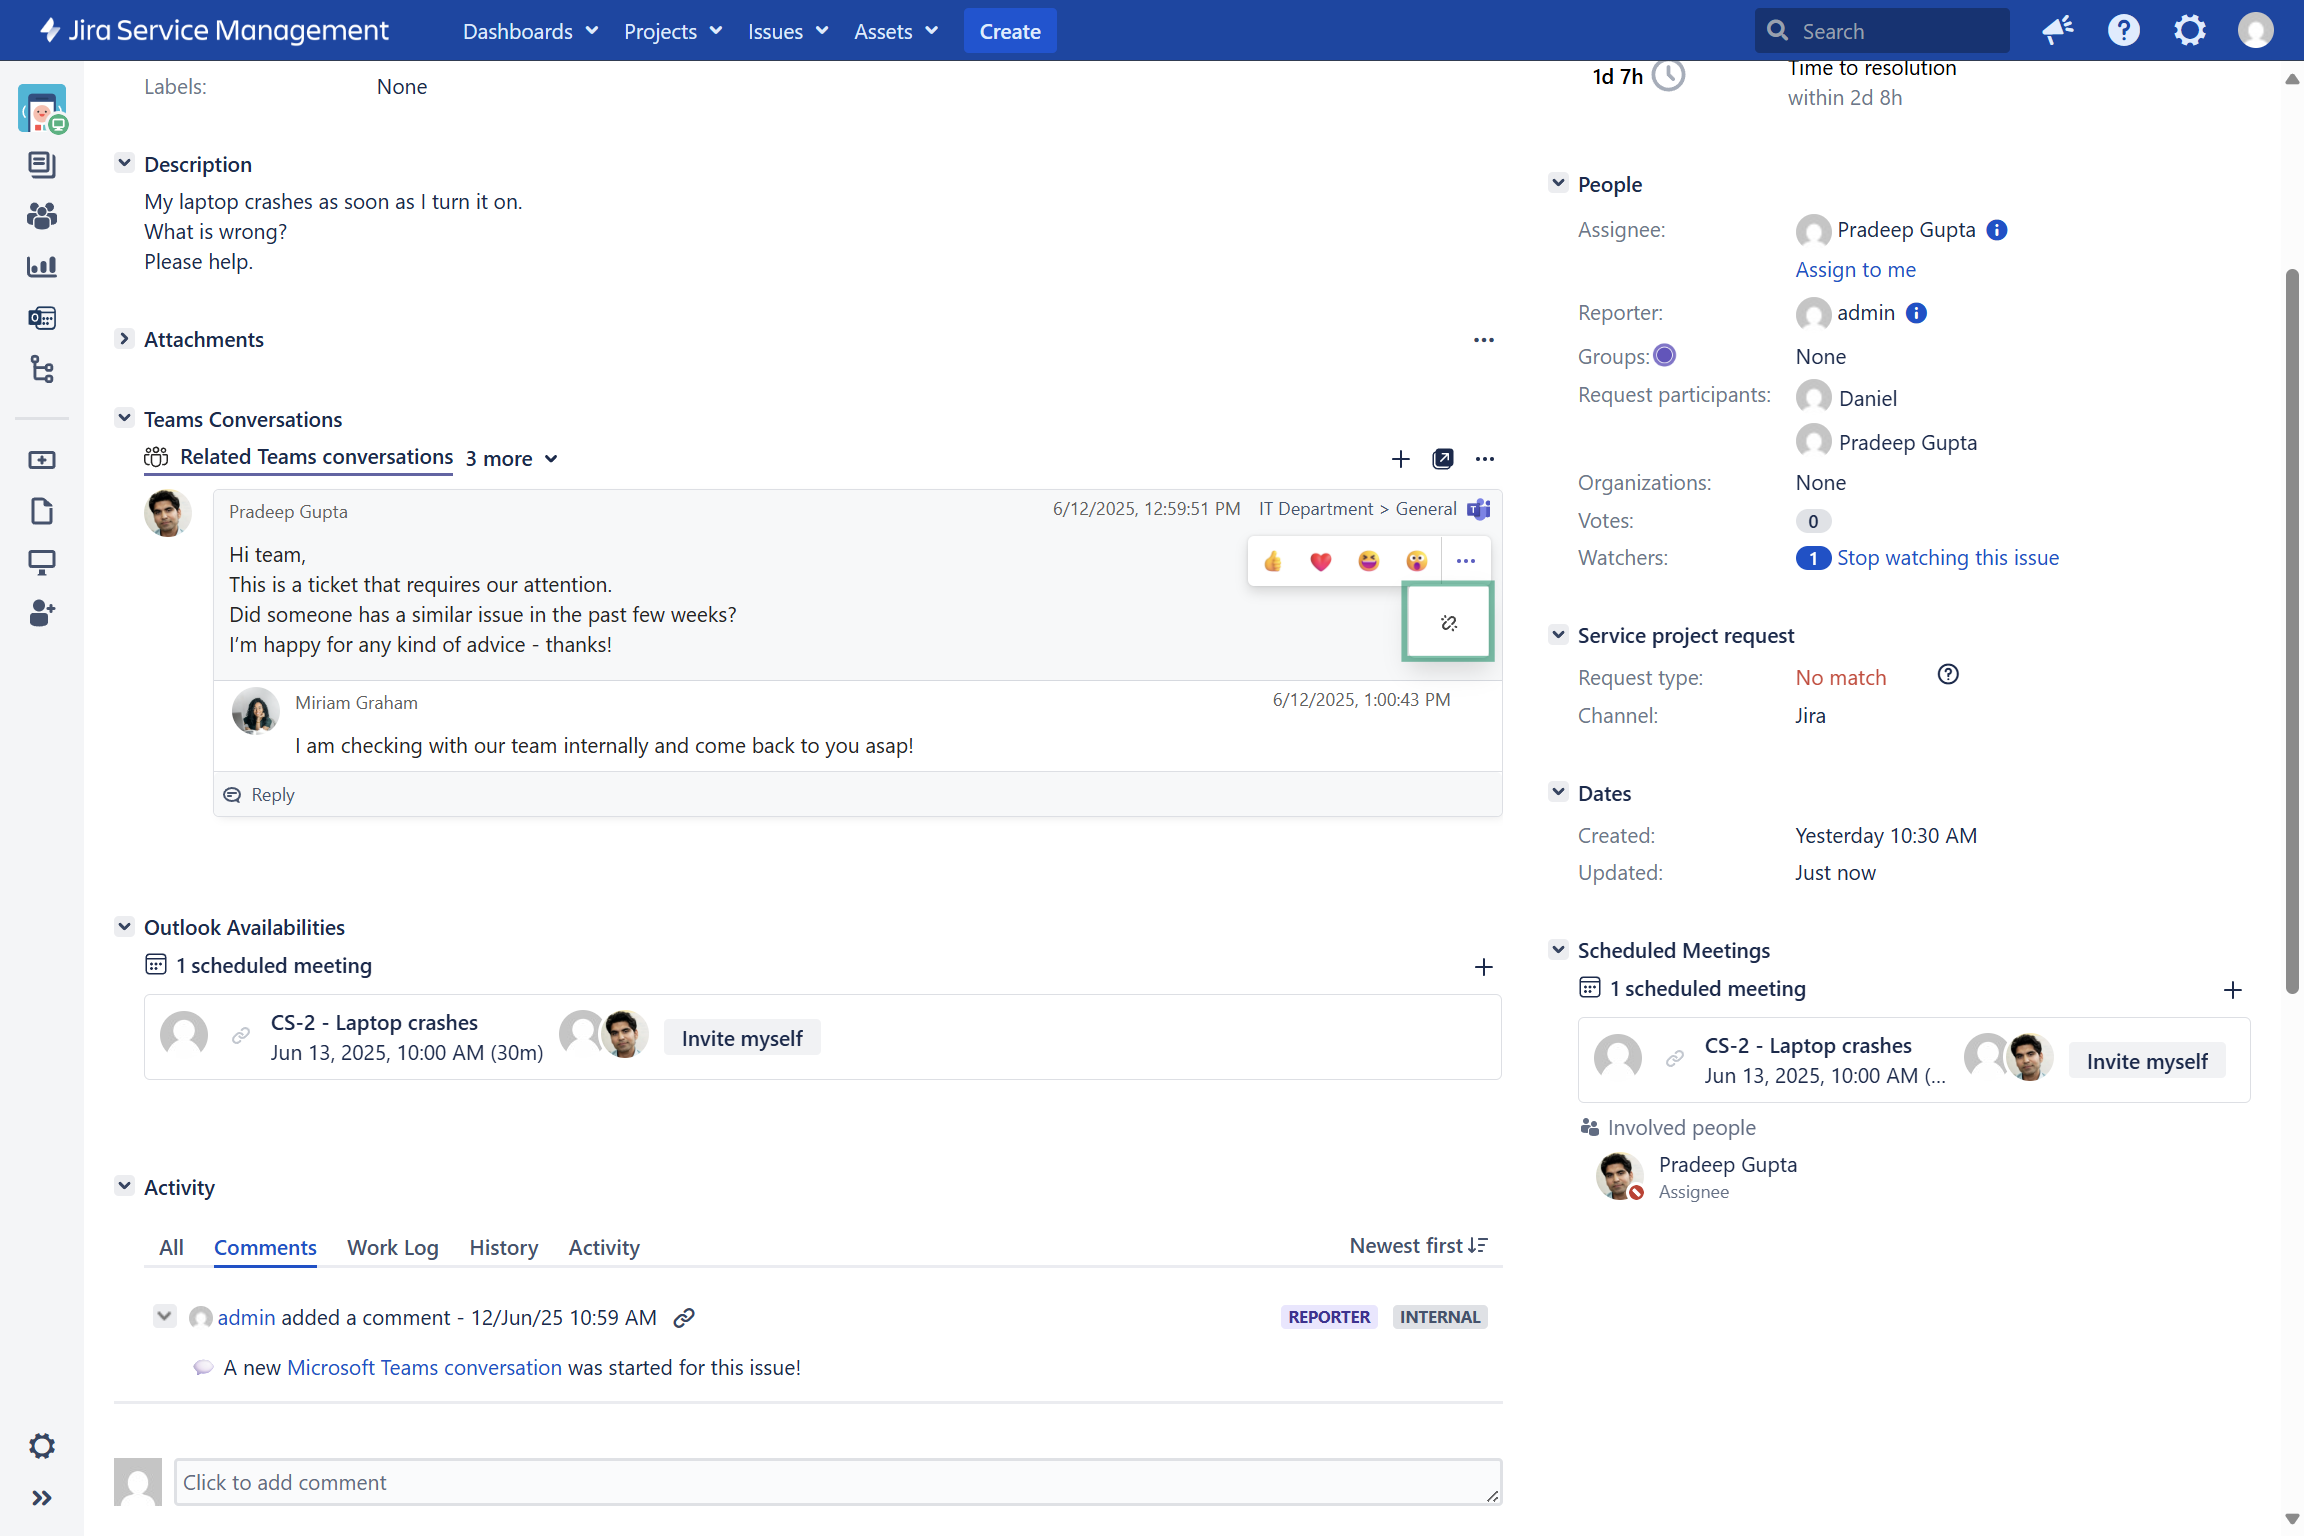Open the Projects menu
2304x1536 pixels.
pos(672,31)
